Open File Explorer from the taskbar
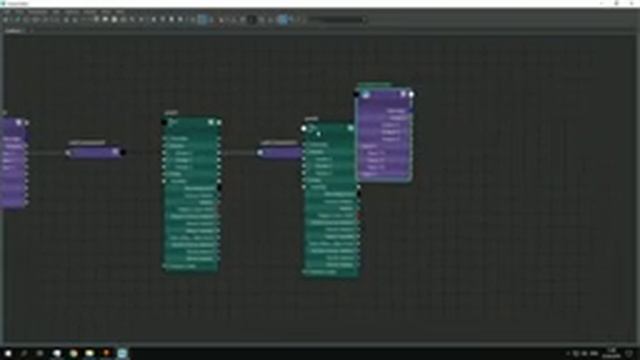640x360 pixels. [89, 353]
